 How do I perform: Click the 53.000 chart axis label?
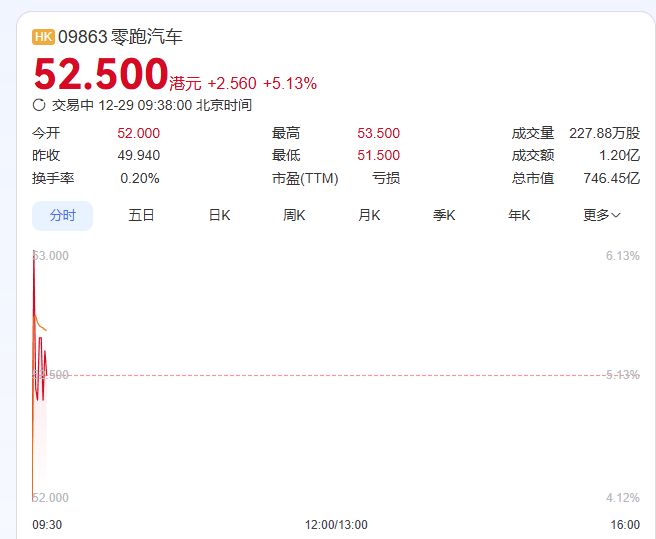coord(51,256)
